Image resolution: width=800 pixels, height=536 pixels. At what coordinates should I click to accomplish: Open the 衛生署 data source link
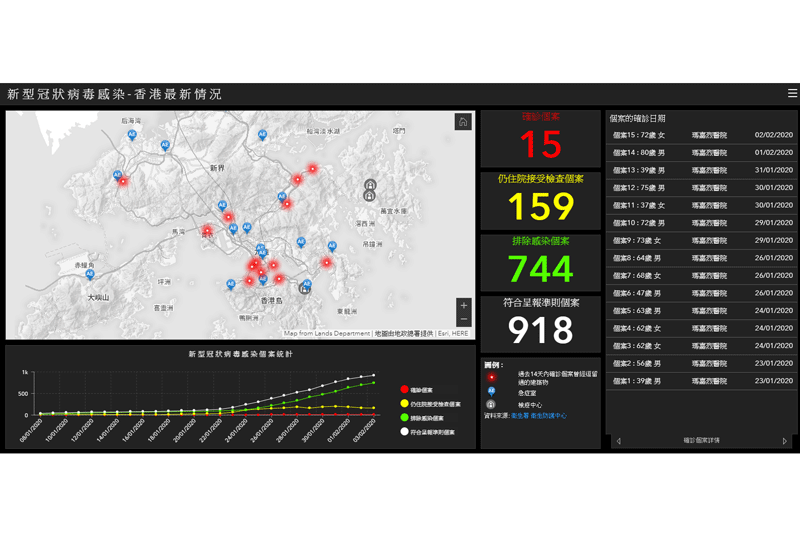tap(519, 416)
